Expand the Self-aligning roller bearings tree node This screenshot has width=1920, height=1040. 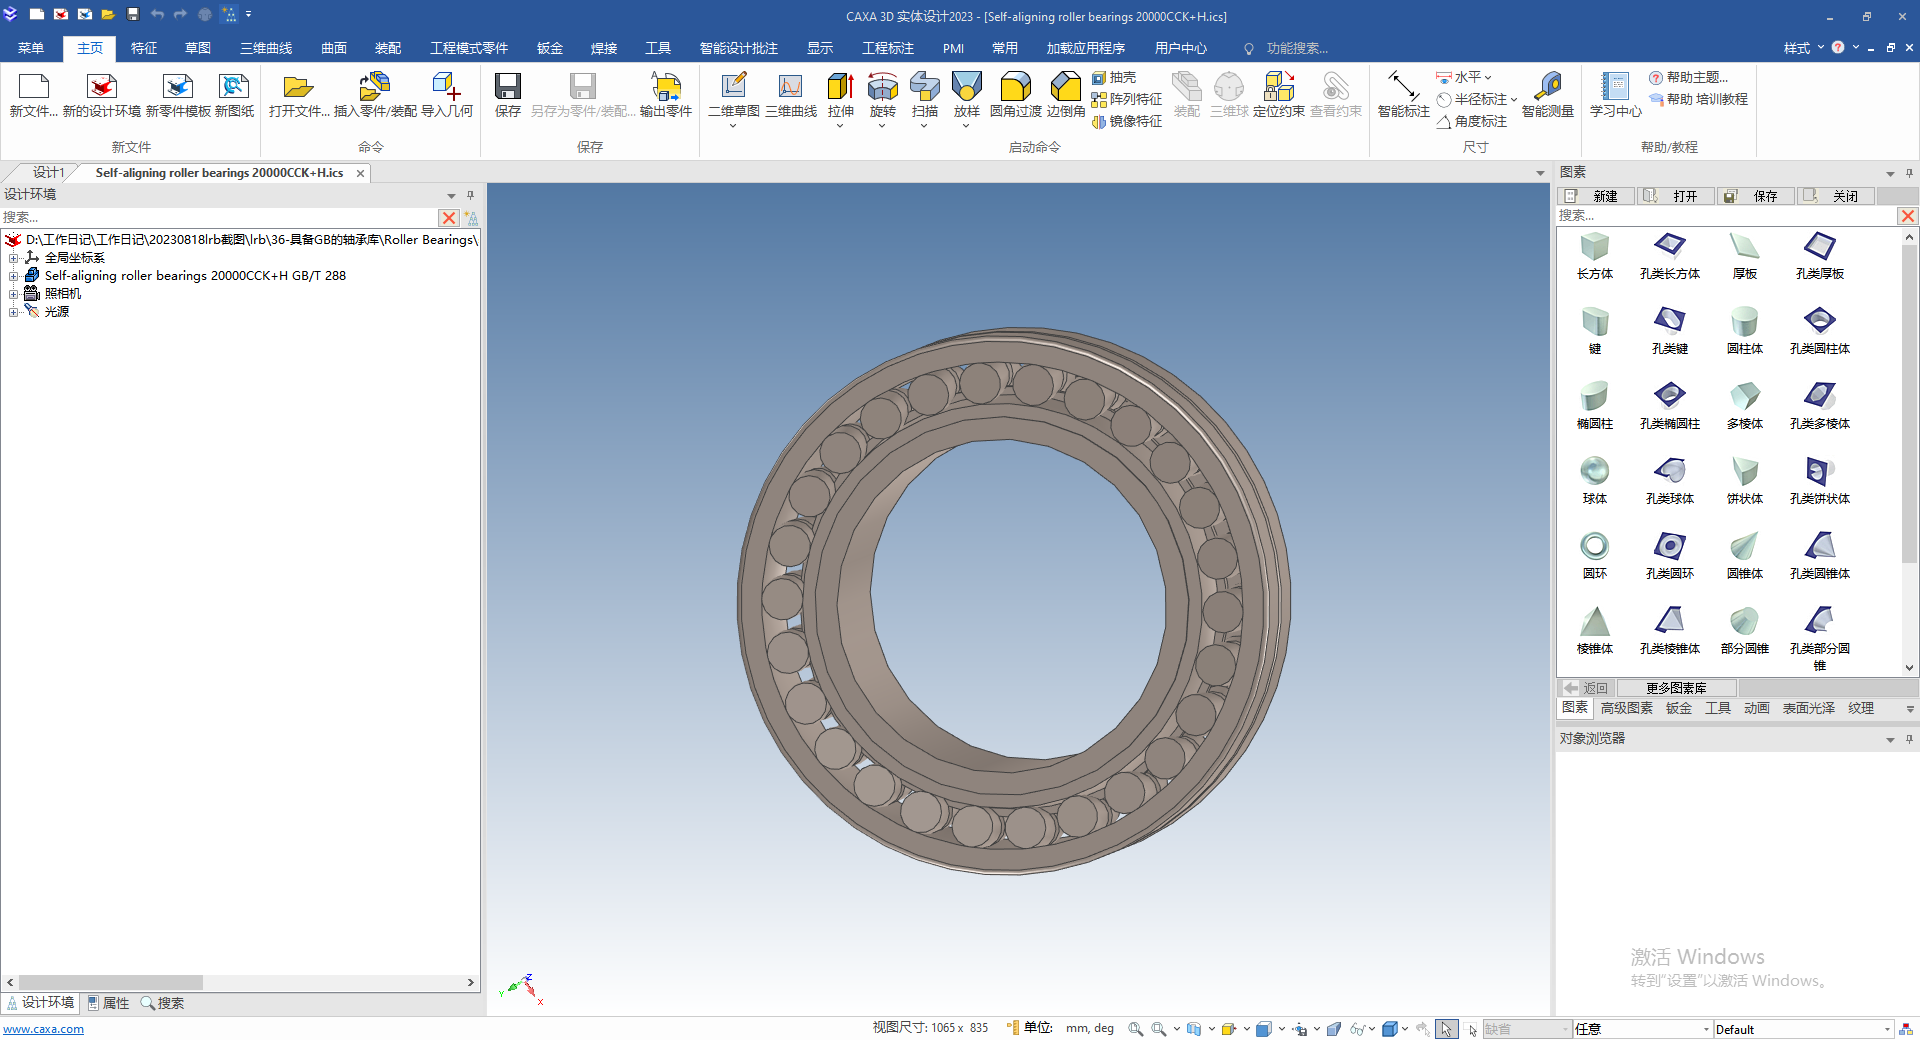(x=14, y=276)
